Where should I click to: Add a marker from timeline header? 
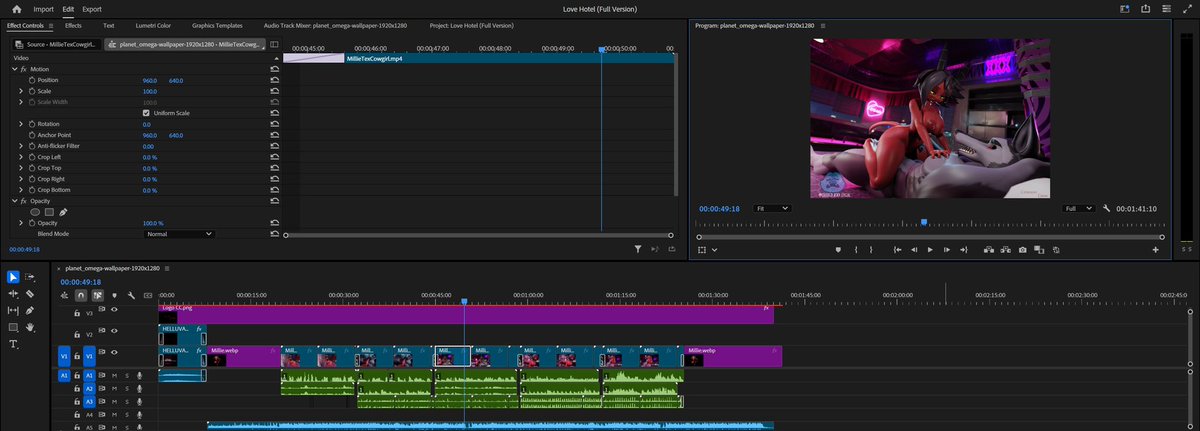(115, 295)
